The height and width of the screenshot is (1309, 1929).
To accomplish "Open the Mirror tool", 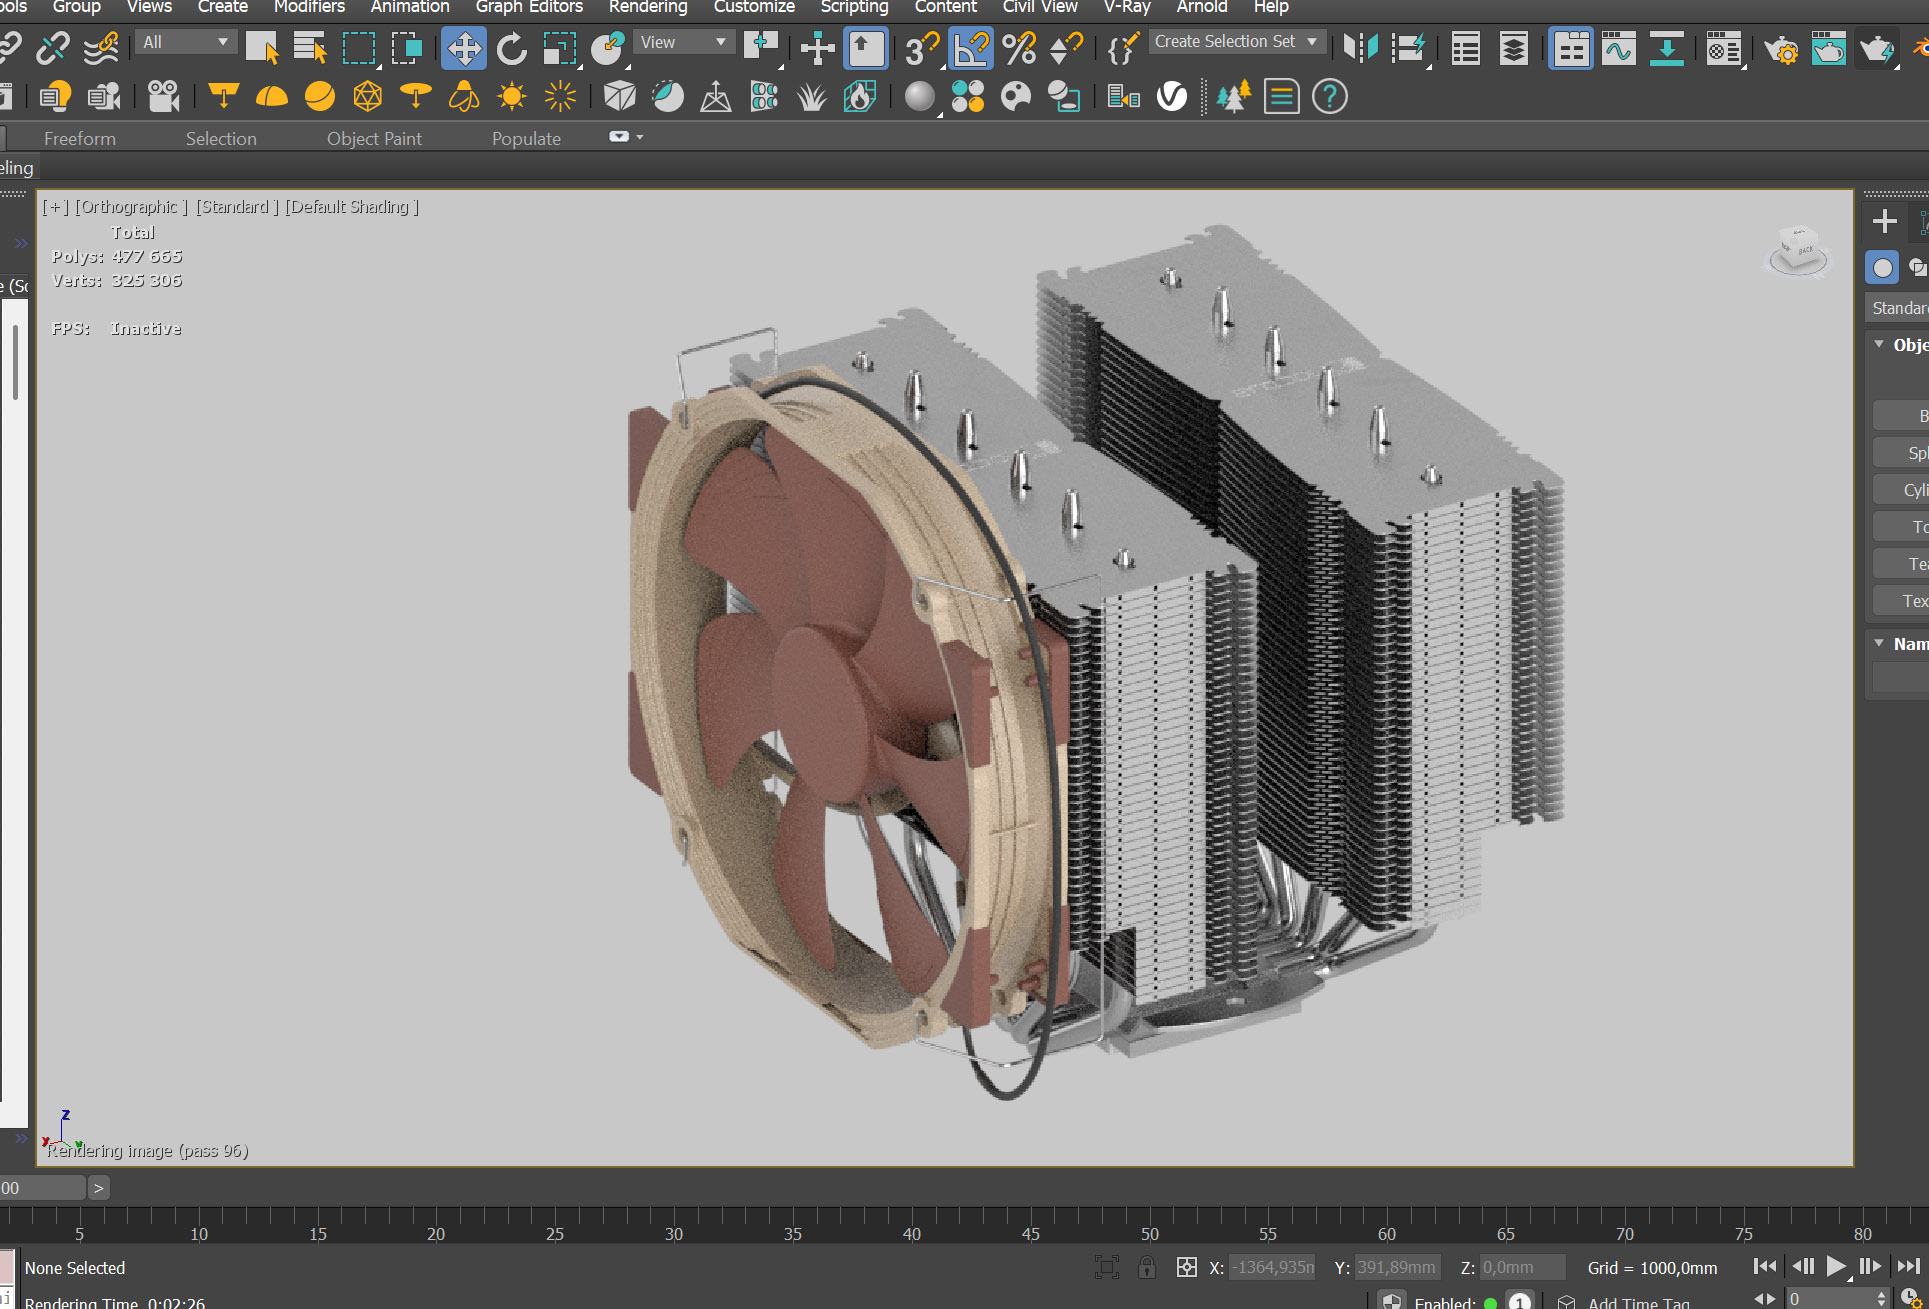I will (x=1360, y=48).
